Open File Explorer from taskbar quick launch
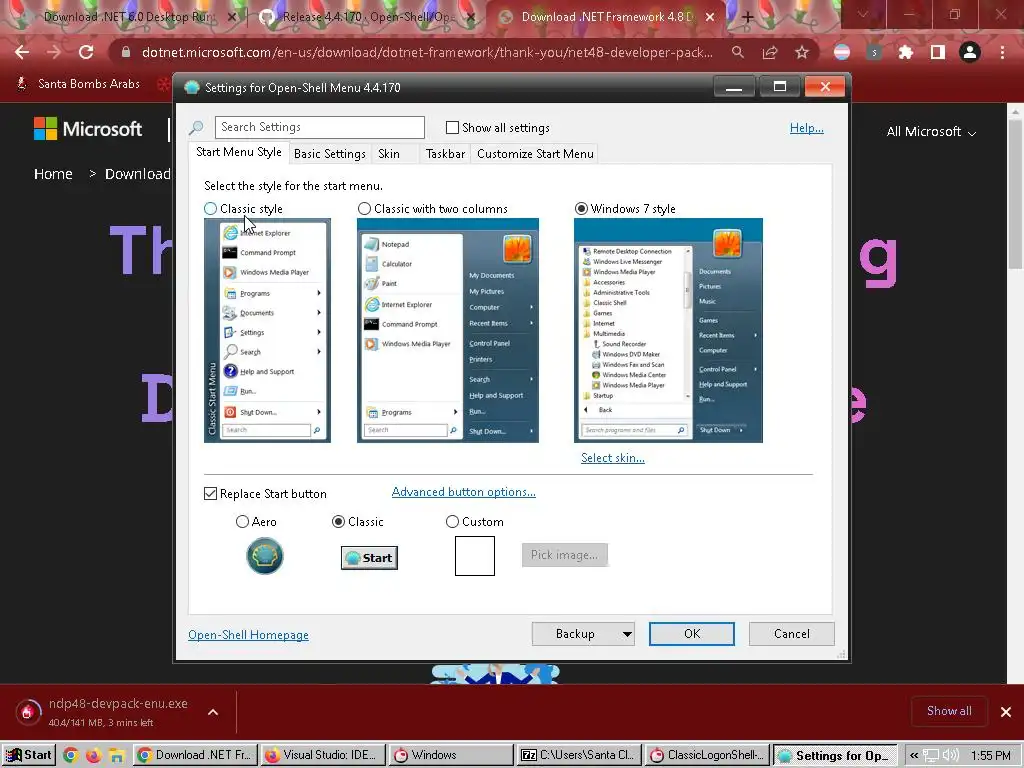The image size is (1024, 768). click(x=116, y=756)
